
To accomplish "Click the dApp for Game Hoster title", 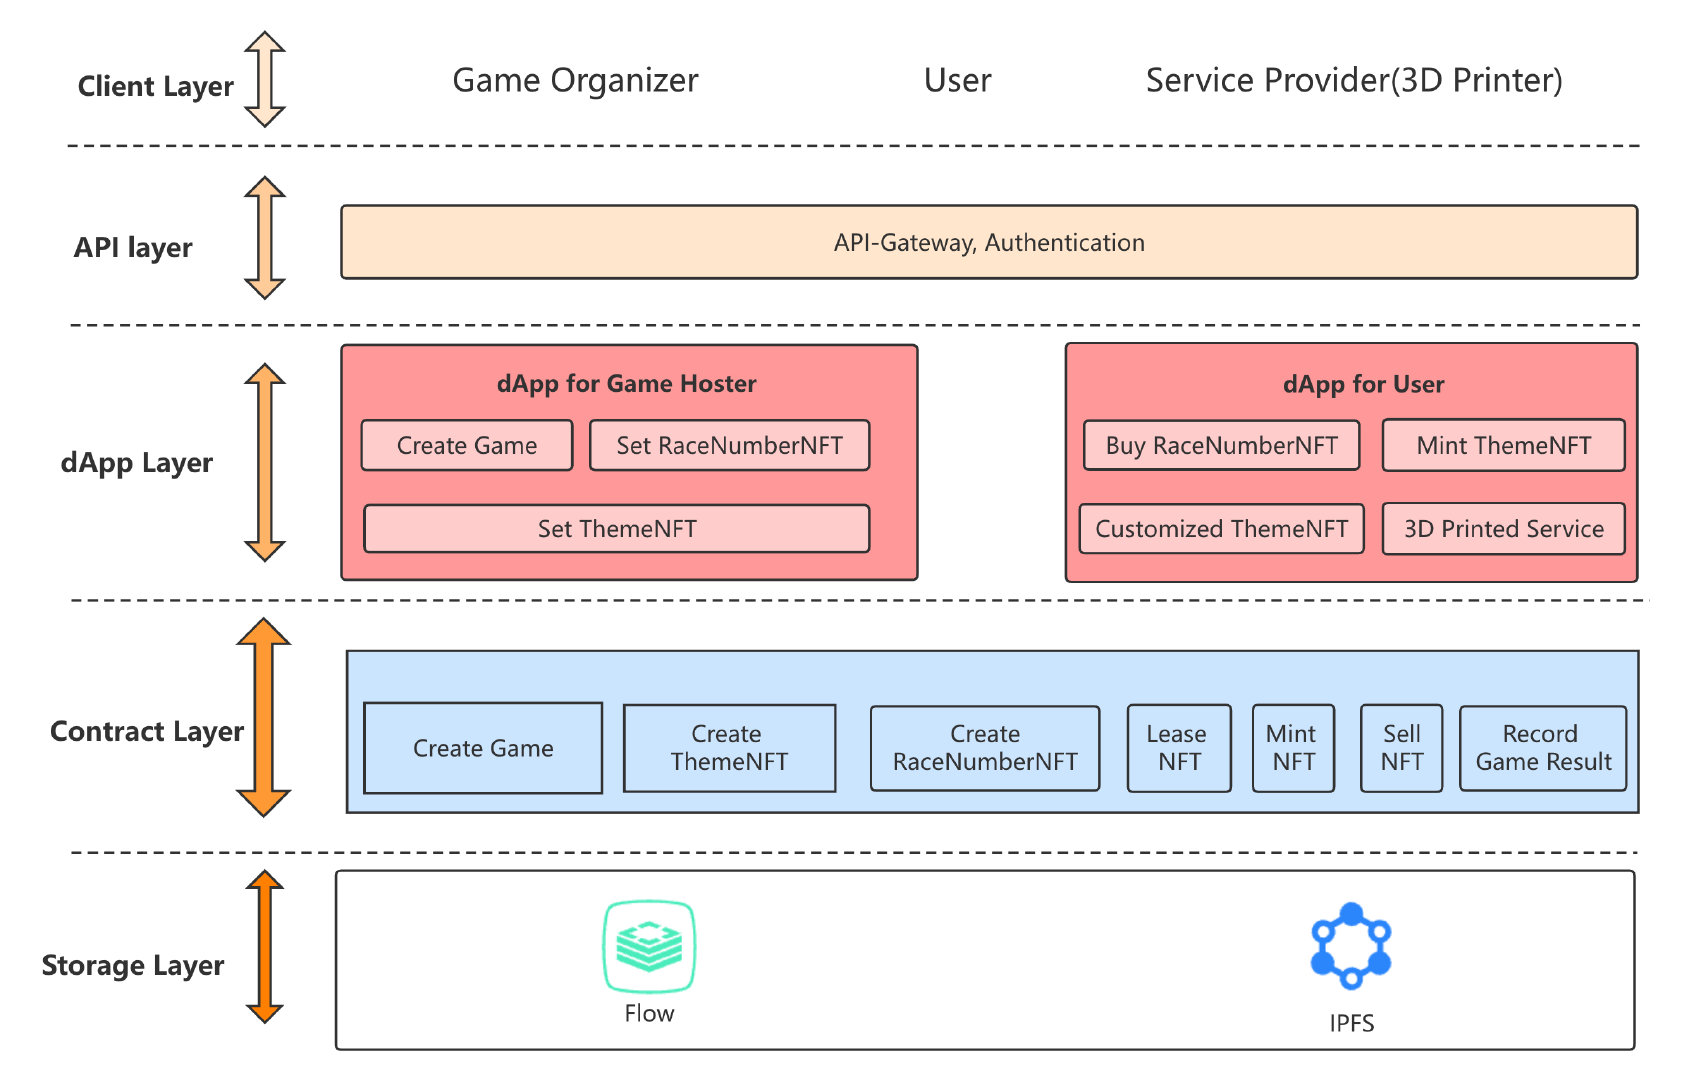I will click(x=627, y=384).
